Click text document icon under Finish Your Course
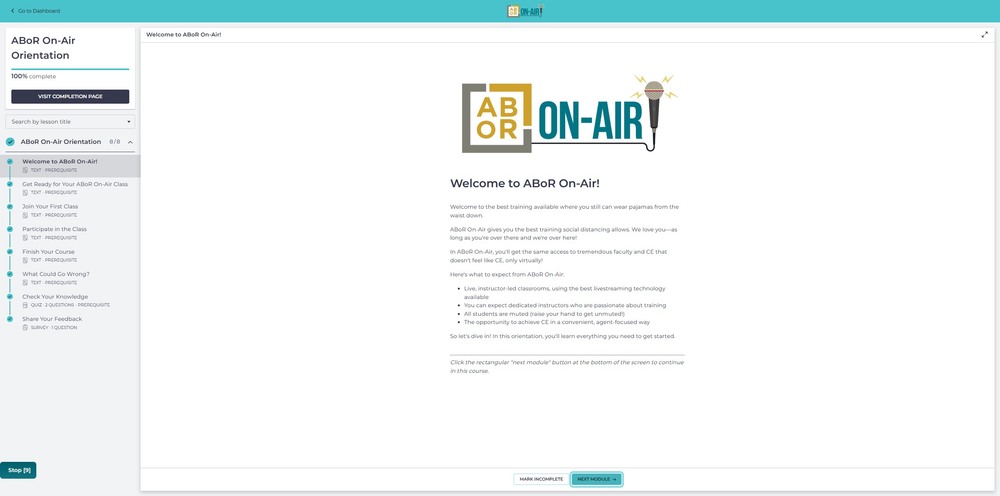The height and width of the screenshot is (496, 1000). 26,260
